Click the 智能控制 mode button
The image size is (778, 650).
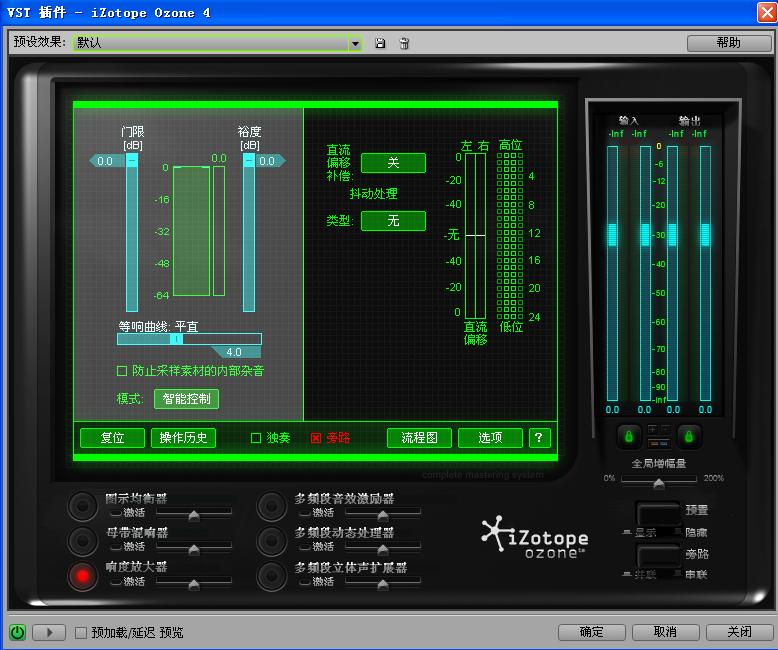pyautogui.click(x=186, y=399)
